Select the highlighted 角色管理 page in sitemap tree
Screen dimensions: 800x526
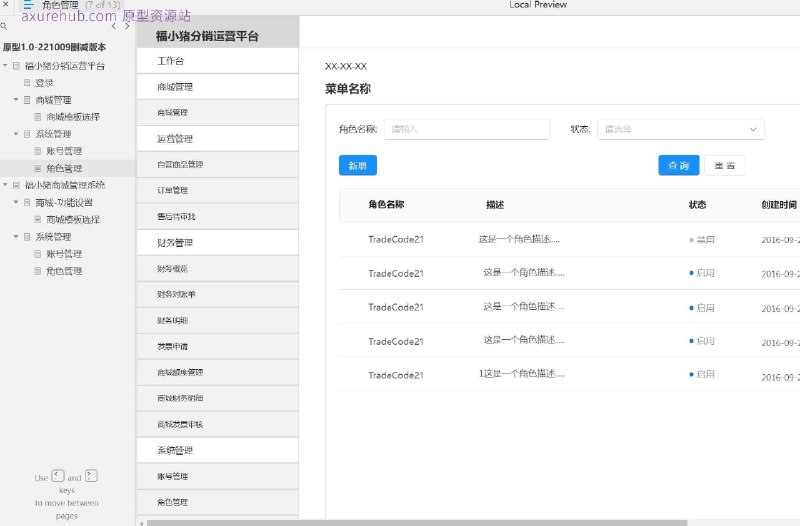(64, 168)
